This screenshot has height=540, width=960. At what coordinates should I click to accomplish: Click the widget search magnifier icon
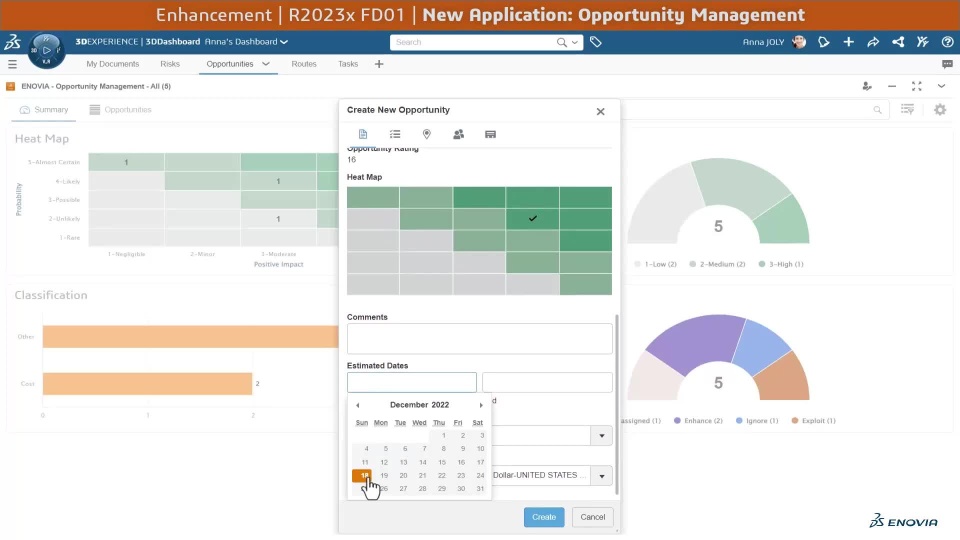click(877, 110)
